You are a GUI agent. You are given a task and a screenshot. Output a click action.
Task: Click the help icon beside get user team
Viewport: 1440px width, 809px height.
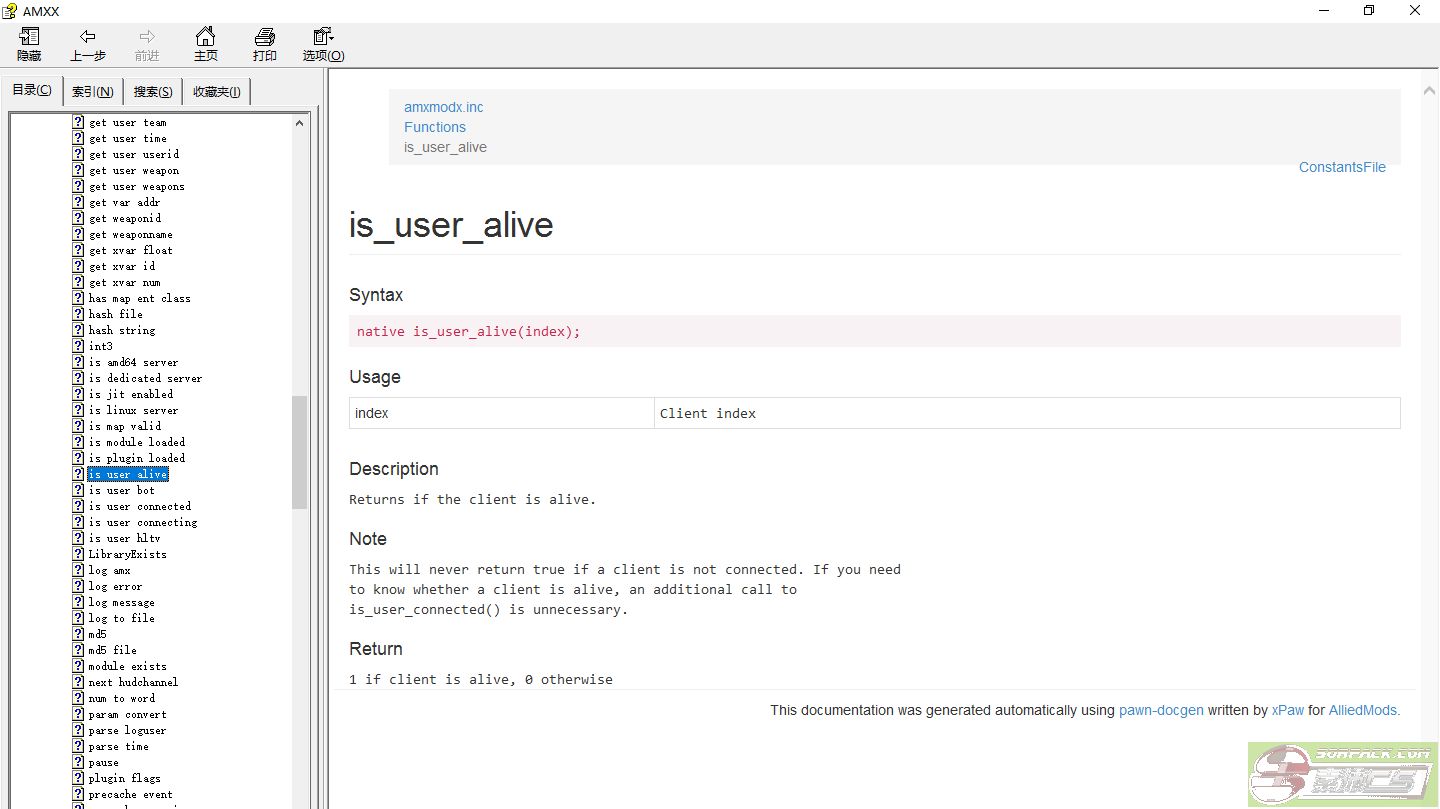tap(78, 122)
